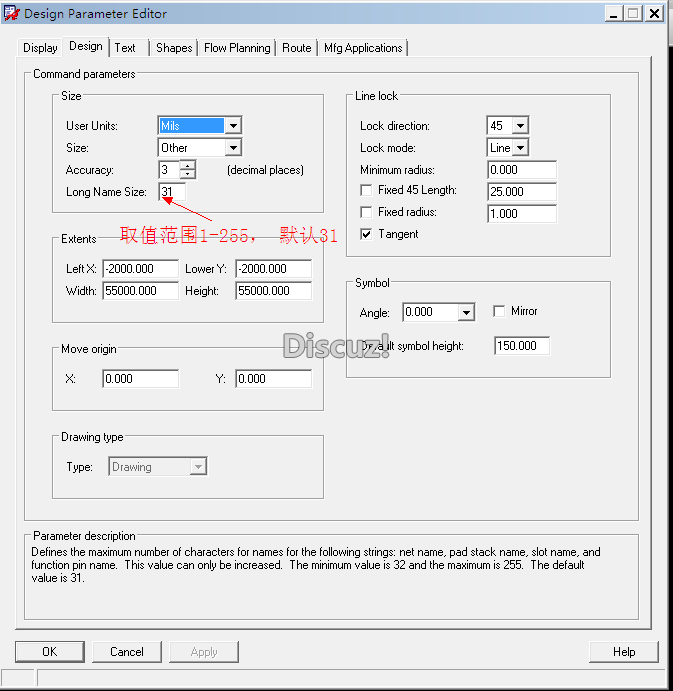Minimize the Design Parameter Editor window
The width and height of the screenshot is (673, 691).
[x=614, y=14]
